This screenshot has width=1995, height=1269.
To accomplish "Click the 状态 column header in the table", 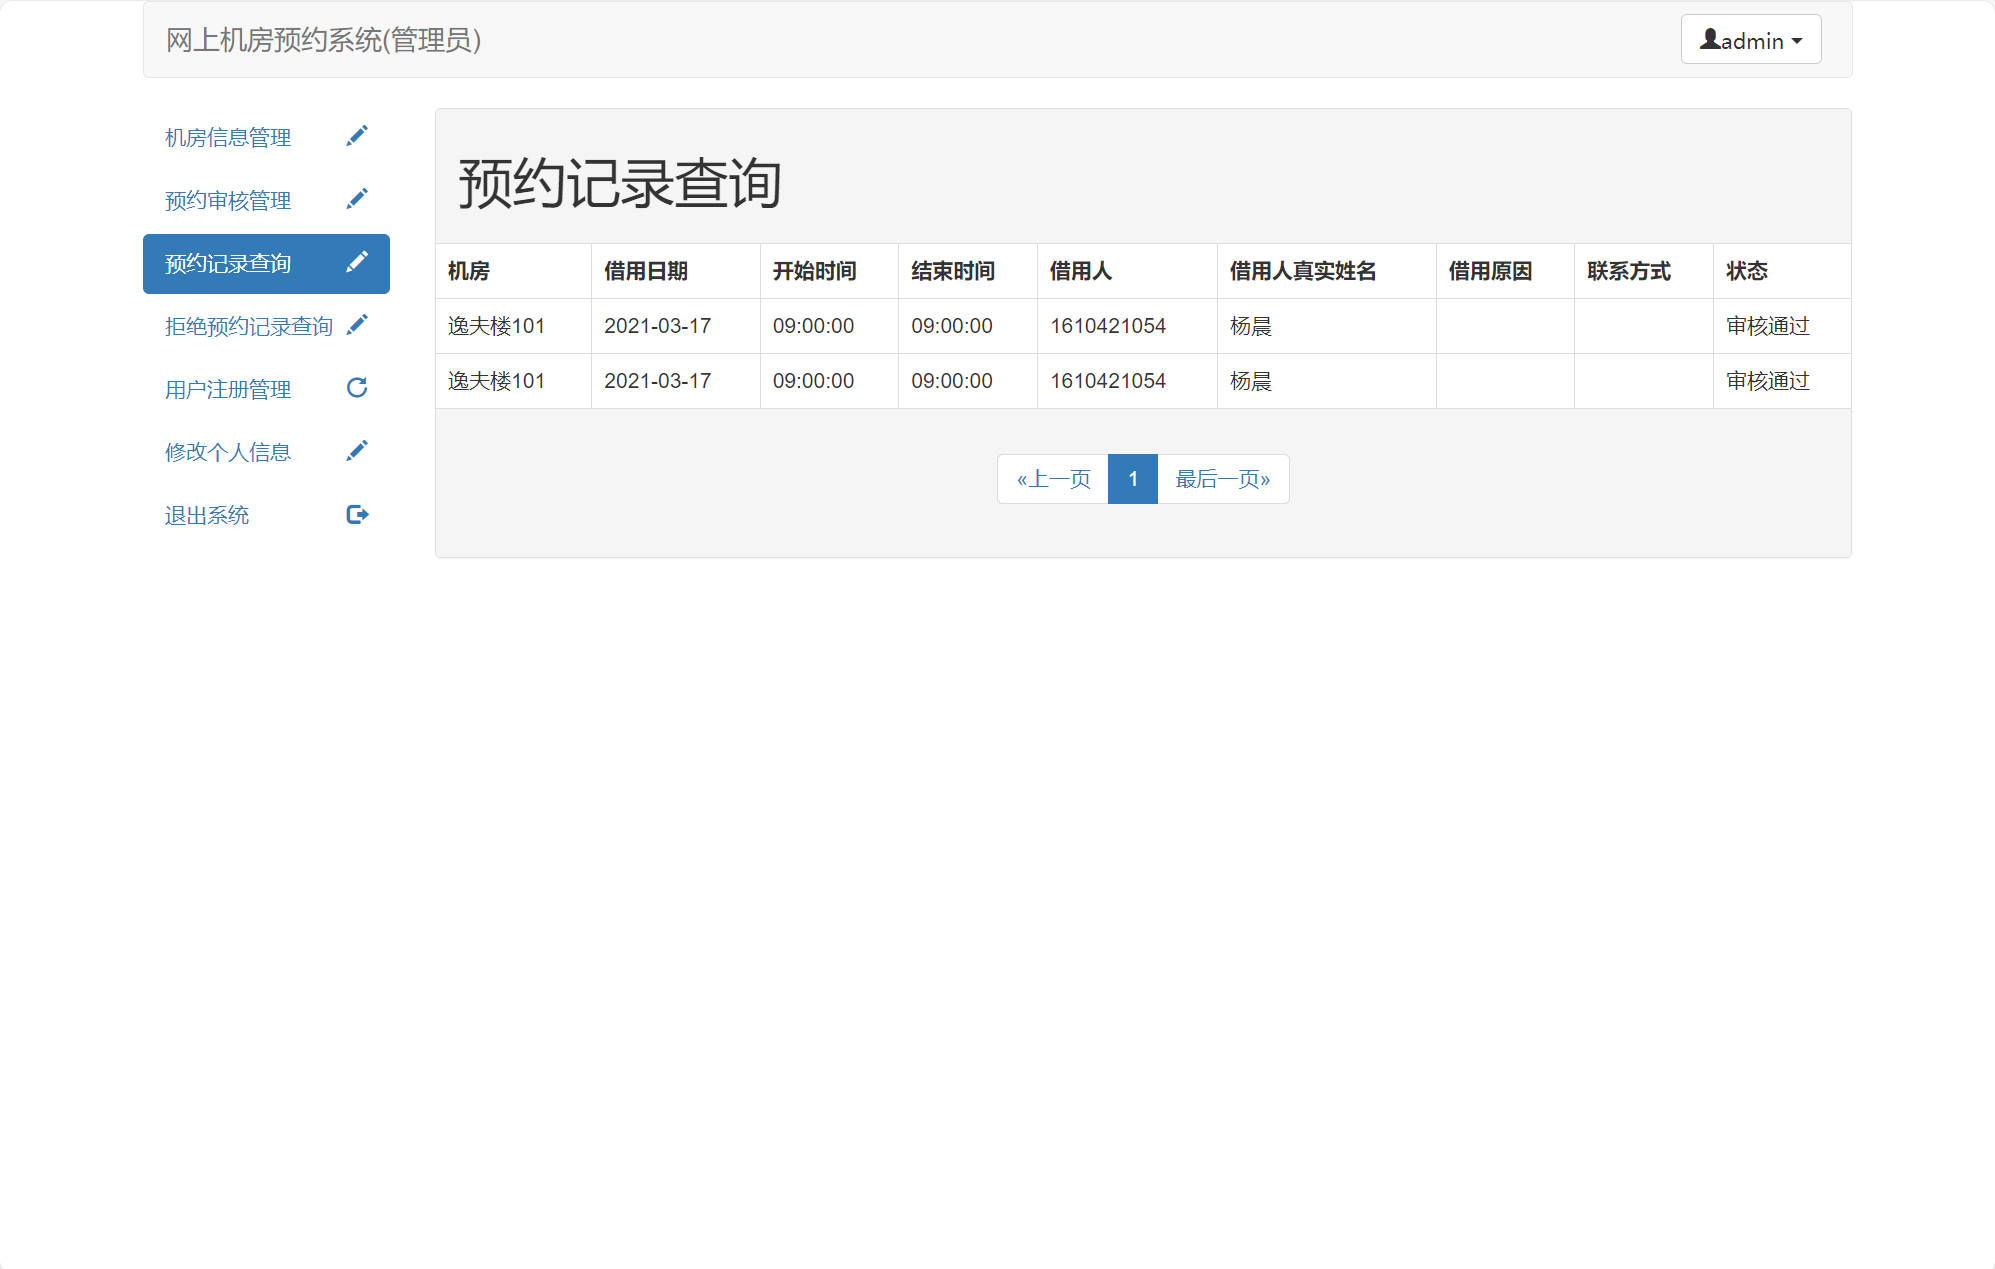I will 1748,271.
